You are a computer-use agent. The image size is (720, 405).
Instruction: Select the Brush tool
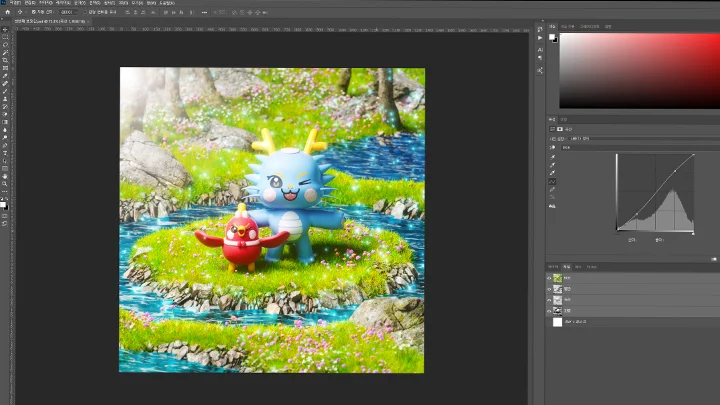(5, 91)
